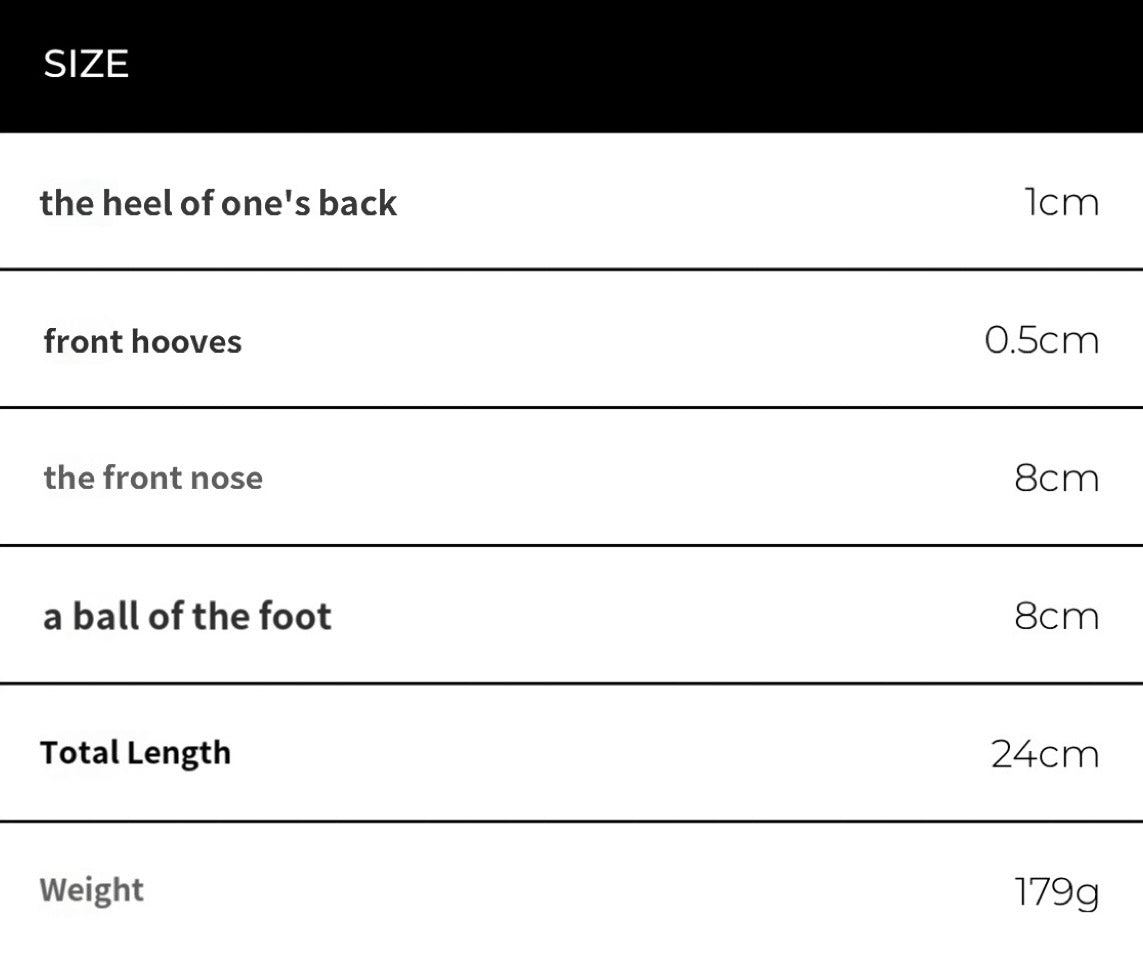Screen dimensions: 1143x953
Task: Select the heel of one's back label
Action: [218, 203]
